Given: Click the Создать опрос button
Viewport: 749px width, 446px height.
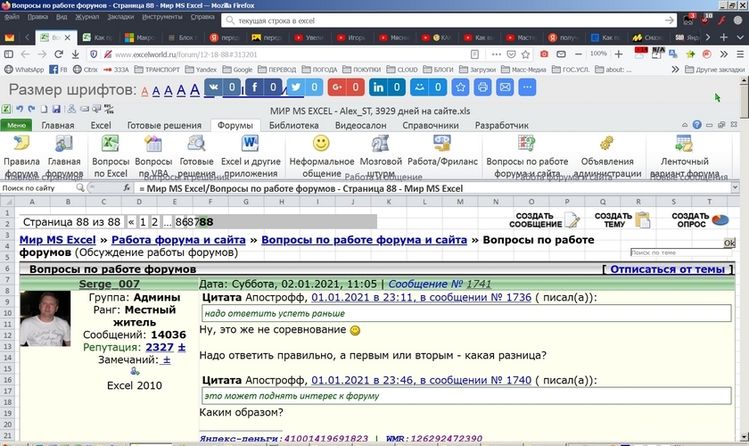Looking at the screenshot, I should 700,220.
